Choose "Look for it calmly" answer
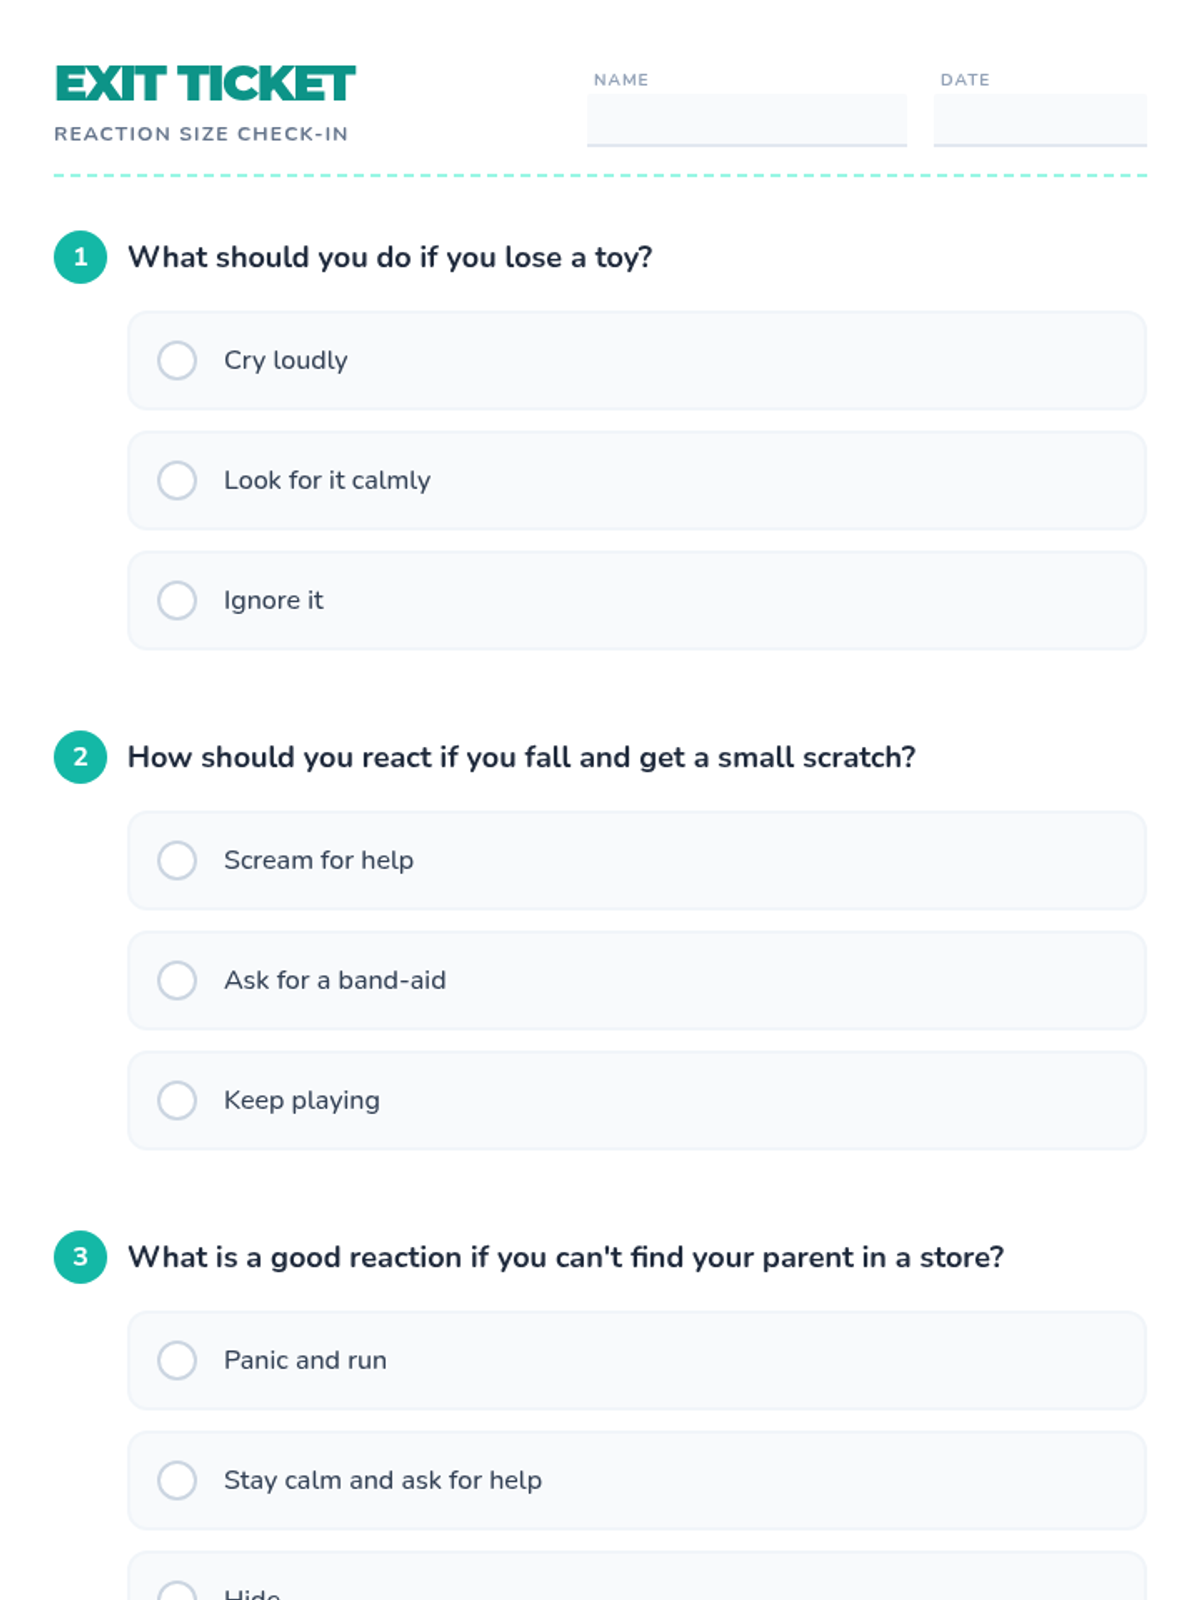 click(177, 480)
